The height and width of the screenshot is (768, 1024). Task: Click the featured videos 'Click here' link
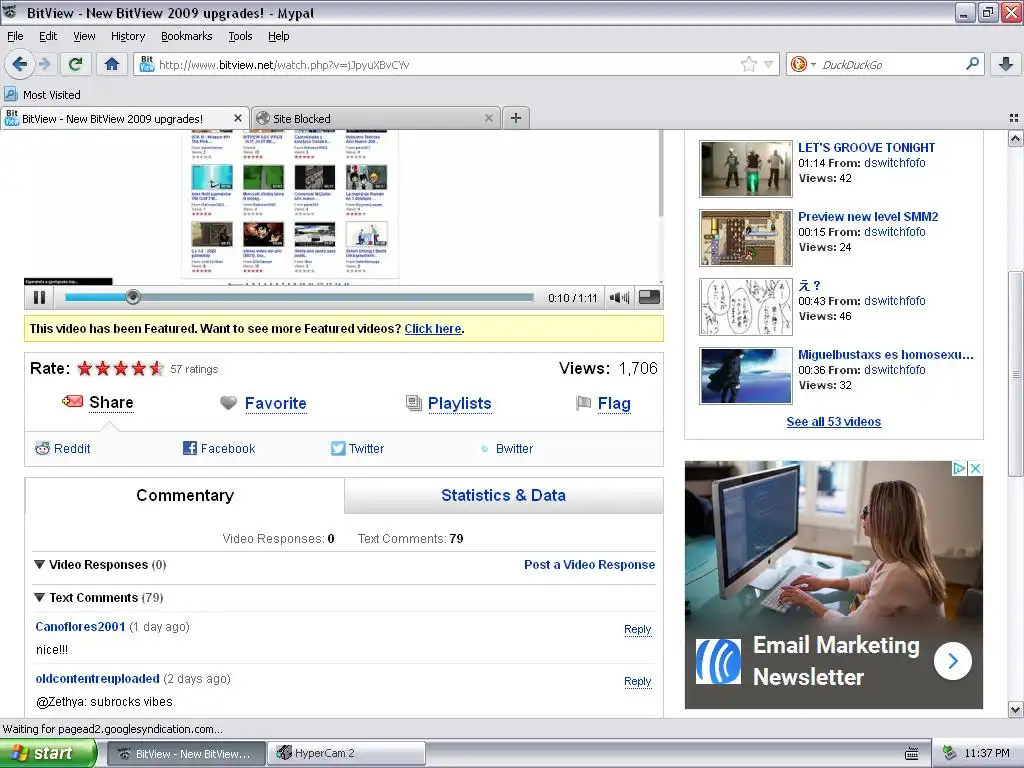click(x=432, y=328)
